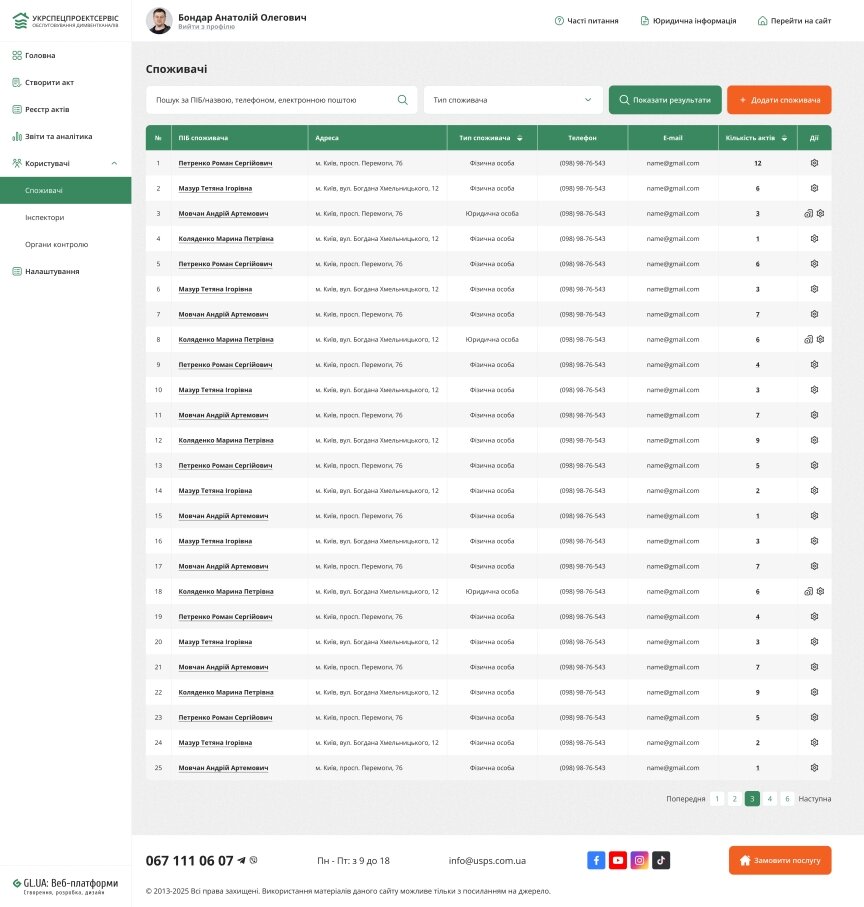The height and width of the screenshot is (907, 864).
Task: Open consumer Мазур Тетяна Ігорівна in row 2
Action: pos(215,188)
